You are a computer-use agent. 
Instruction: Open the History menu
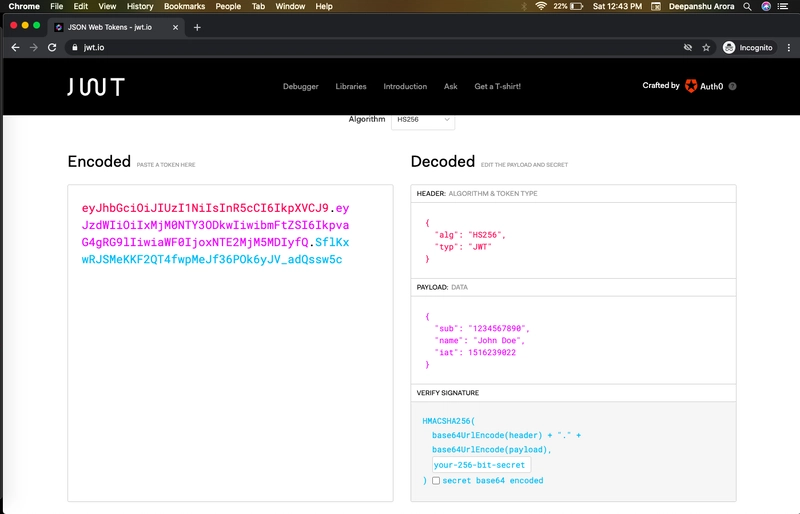(x=140, y=6)
